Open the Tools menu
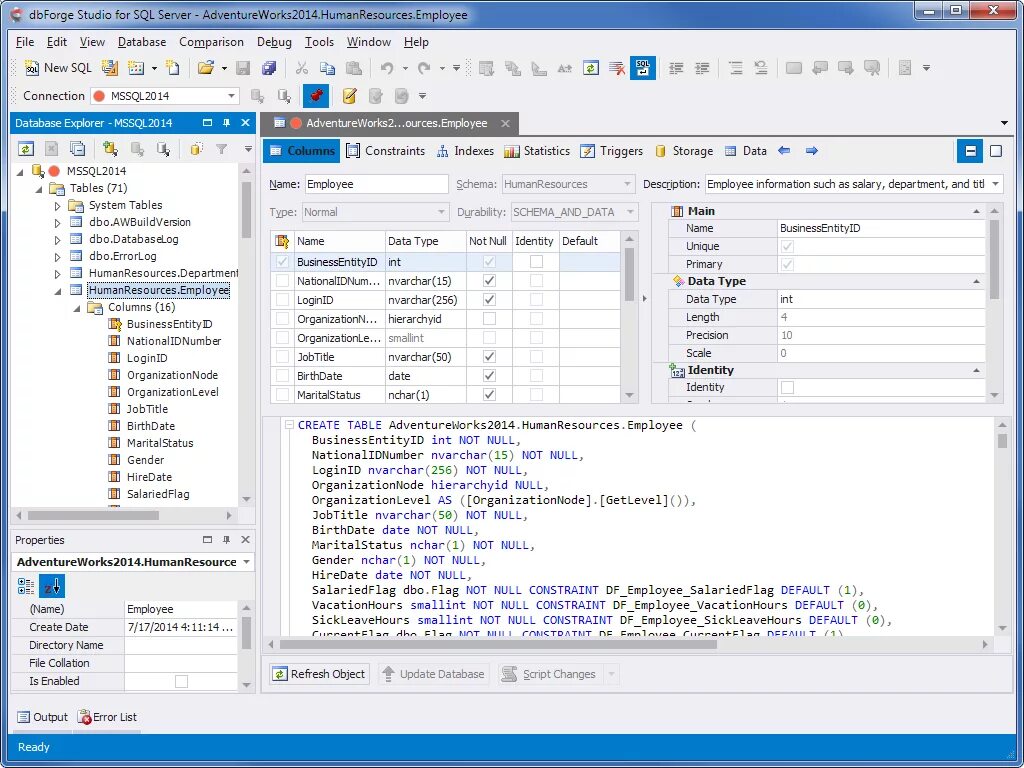1024x768 pixels. [319, 42]
